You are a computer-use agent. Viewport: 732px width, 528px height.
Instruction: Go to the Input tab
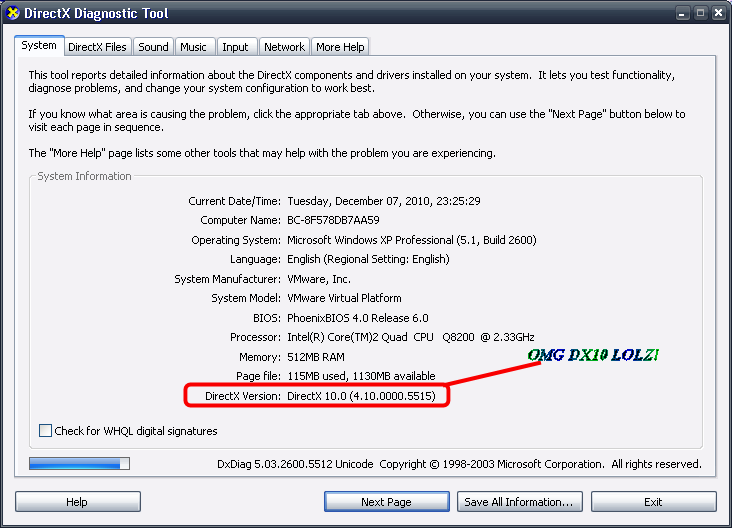[x=235, y=47]
